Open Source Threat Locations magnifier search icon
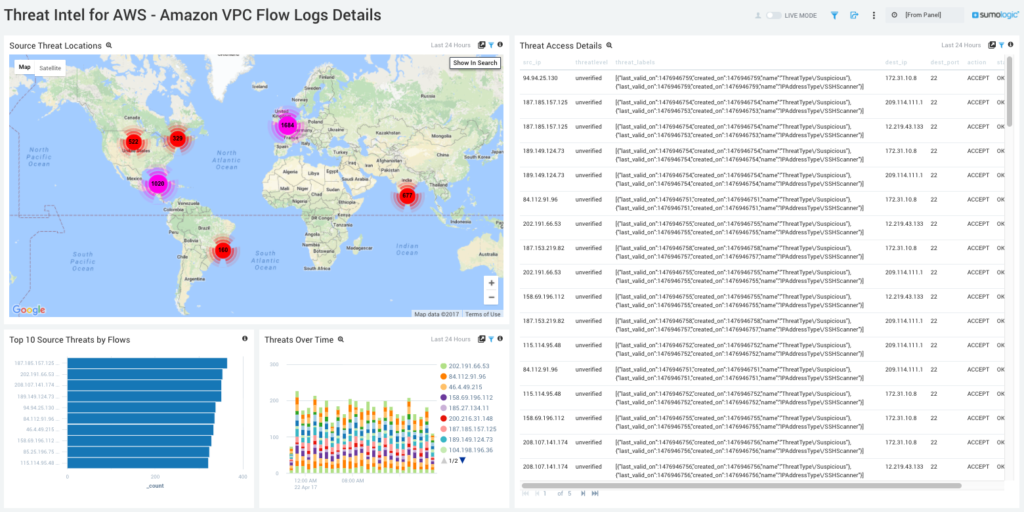 [x=109, y=45]
